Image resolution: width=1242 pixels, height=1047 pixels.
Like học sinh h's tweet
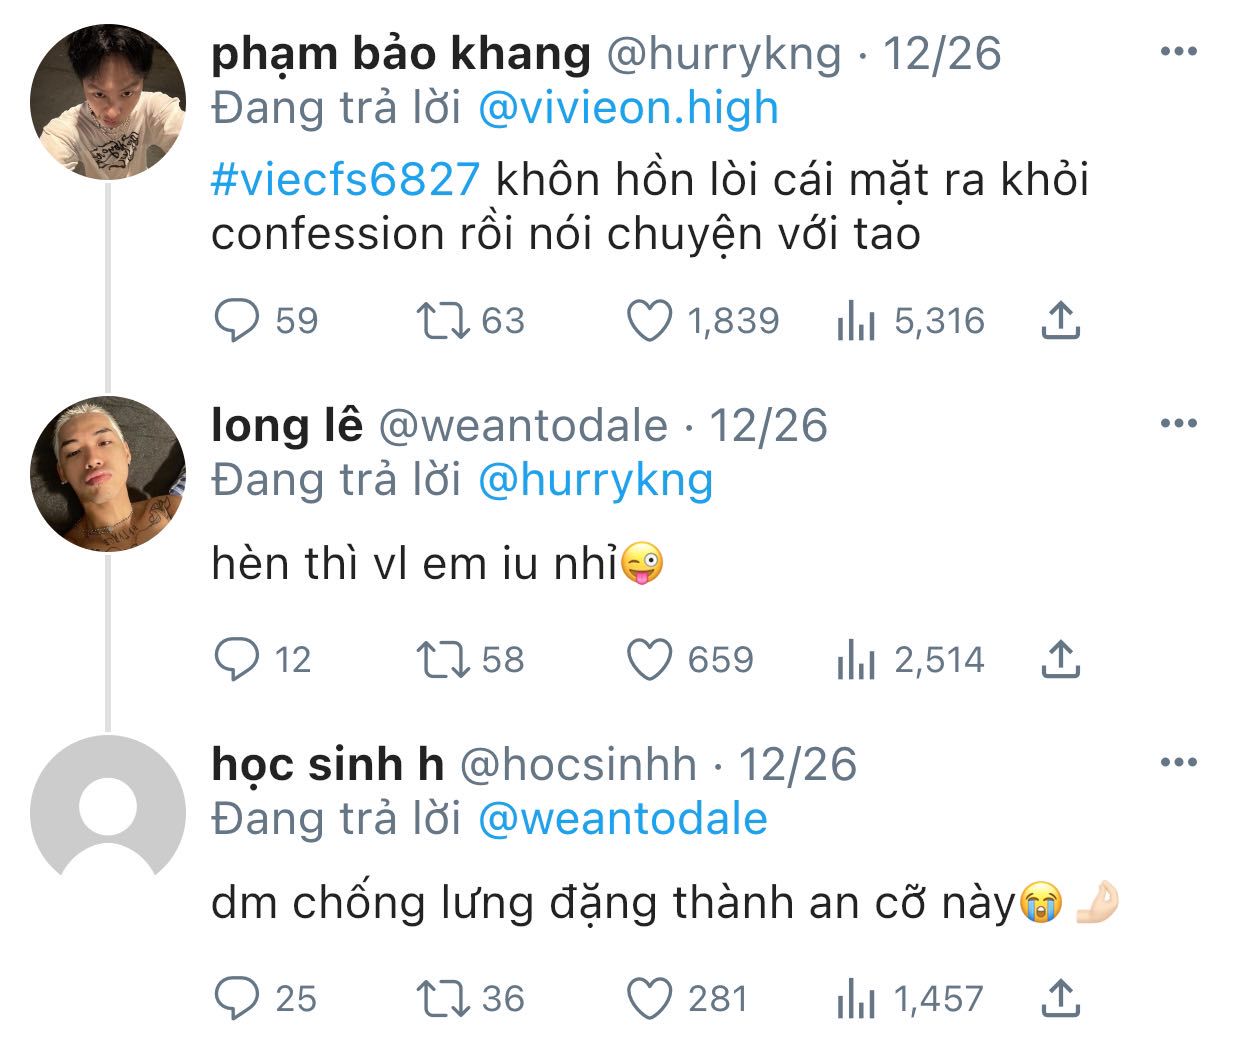click(649, 998)
